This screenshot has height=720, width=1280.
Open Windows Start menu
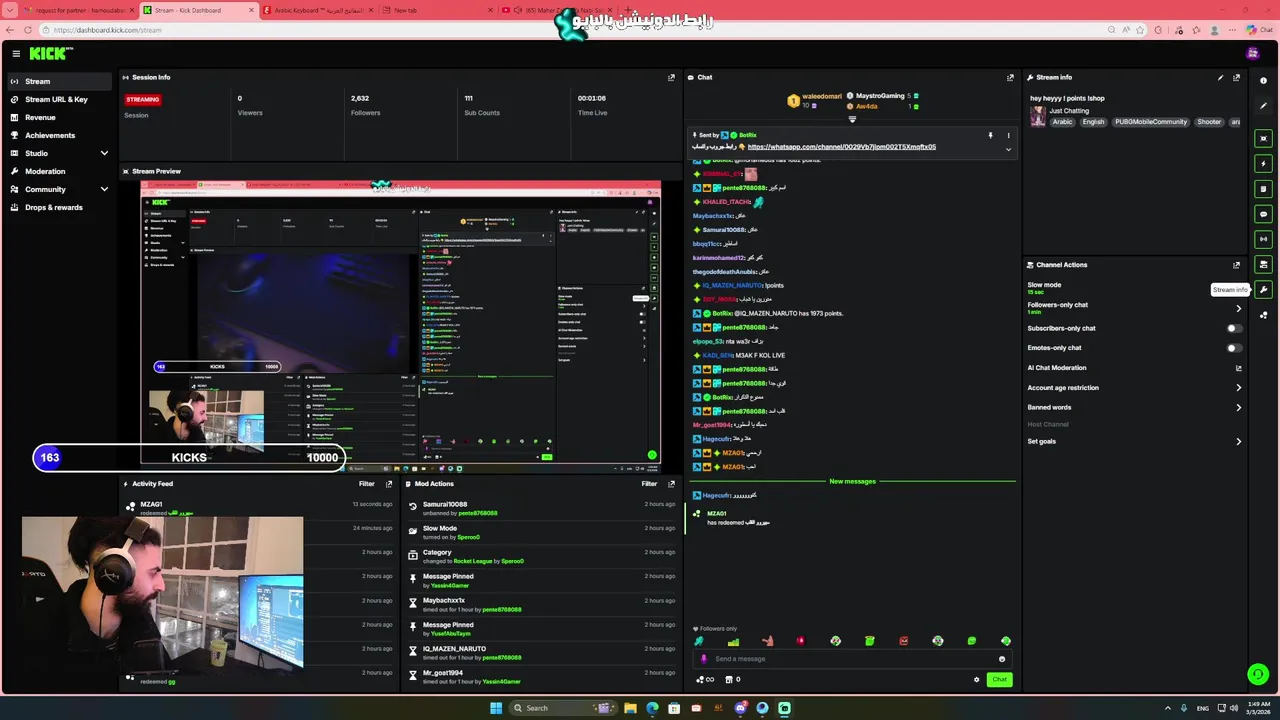(495, 708)
